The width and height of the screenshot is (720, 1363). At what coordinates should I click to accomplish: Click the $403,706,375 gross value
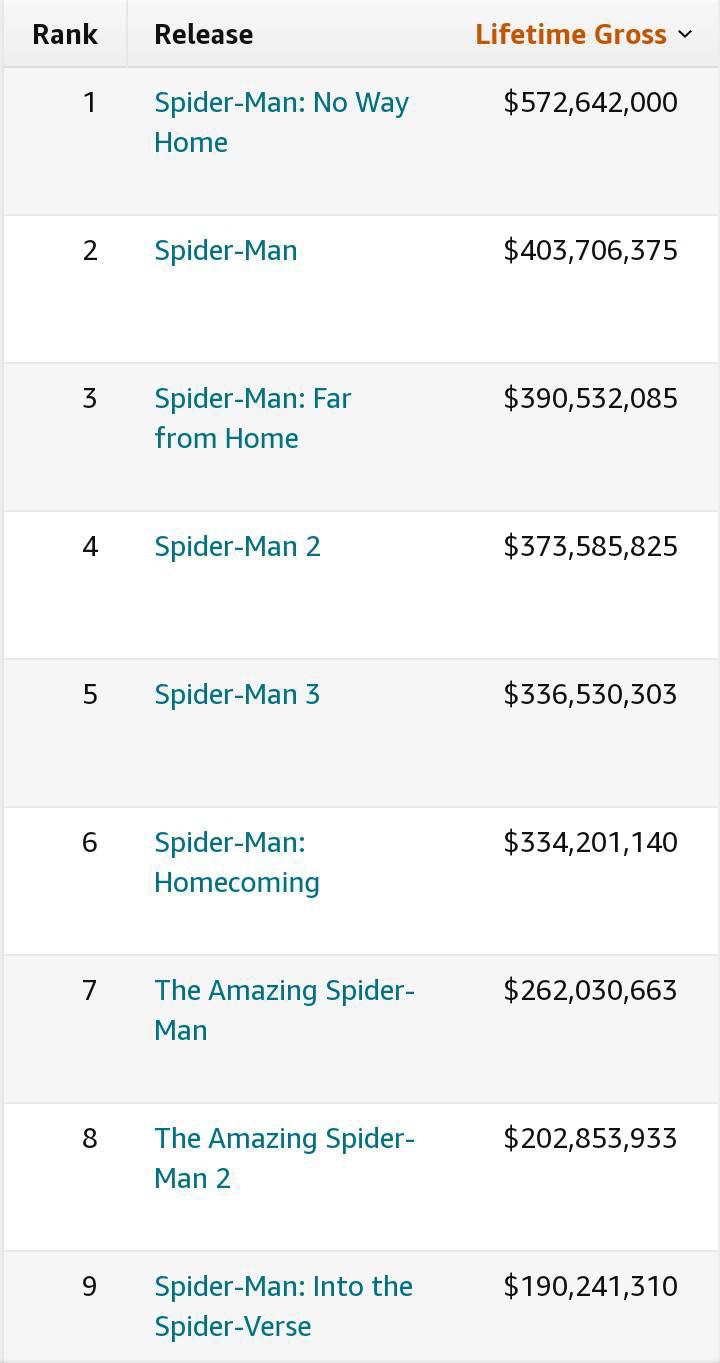click(590, 250)
